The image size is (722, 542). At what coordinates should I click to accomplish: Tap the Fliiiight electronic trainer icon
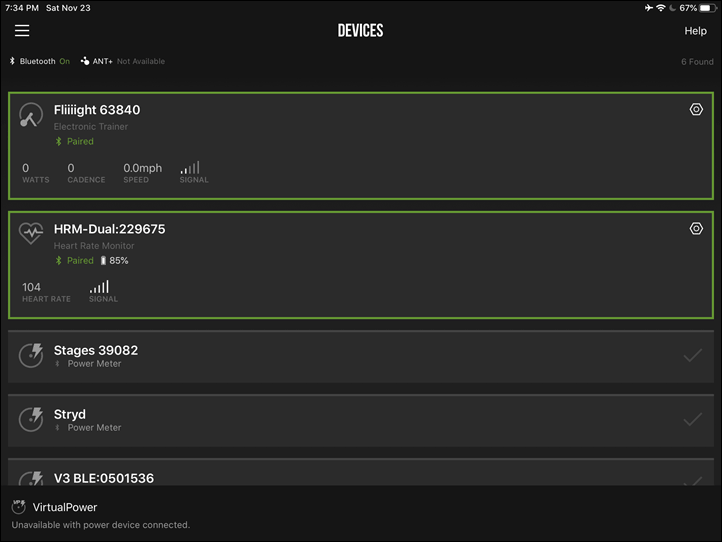point(31,115)
